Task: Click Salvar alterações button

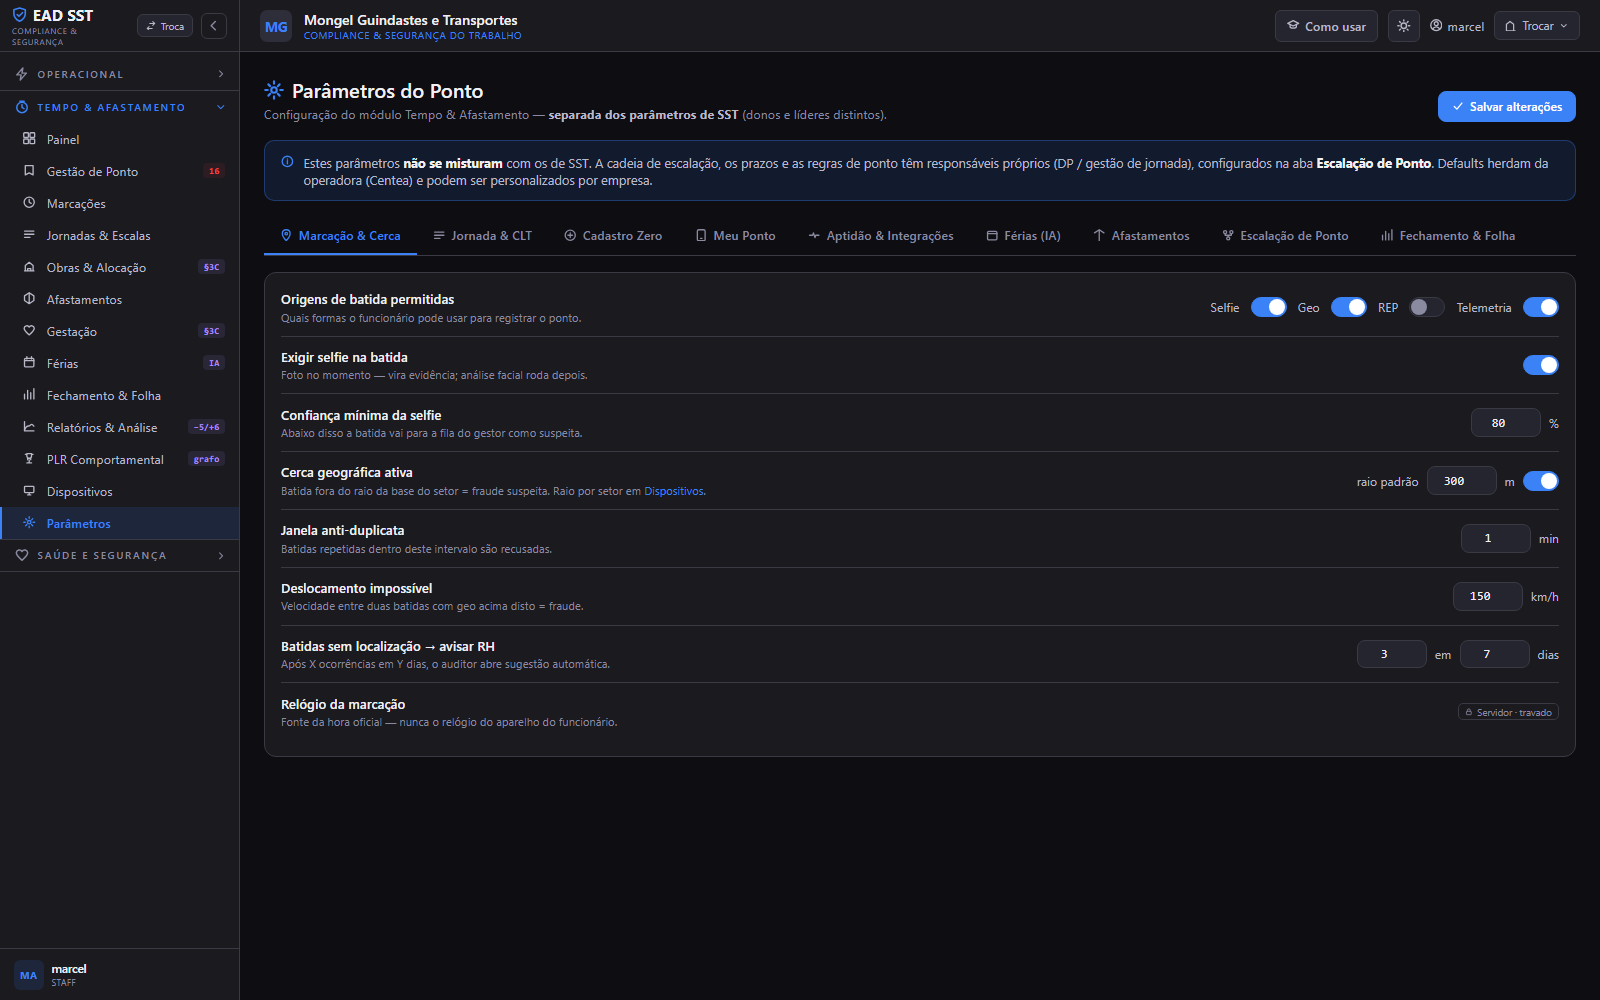Action: pos(1507,107)
